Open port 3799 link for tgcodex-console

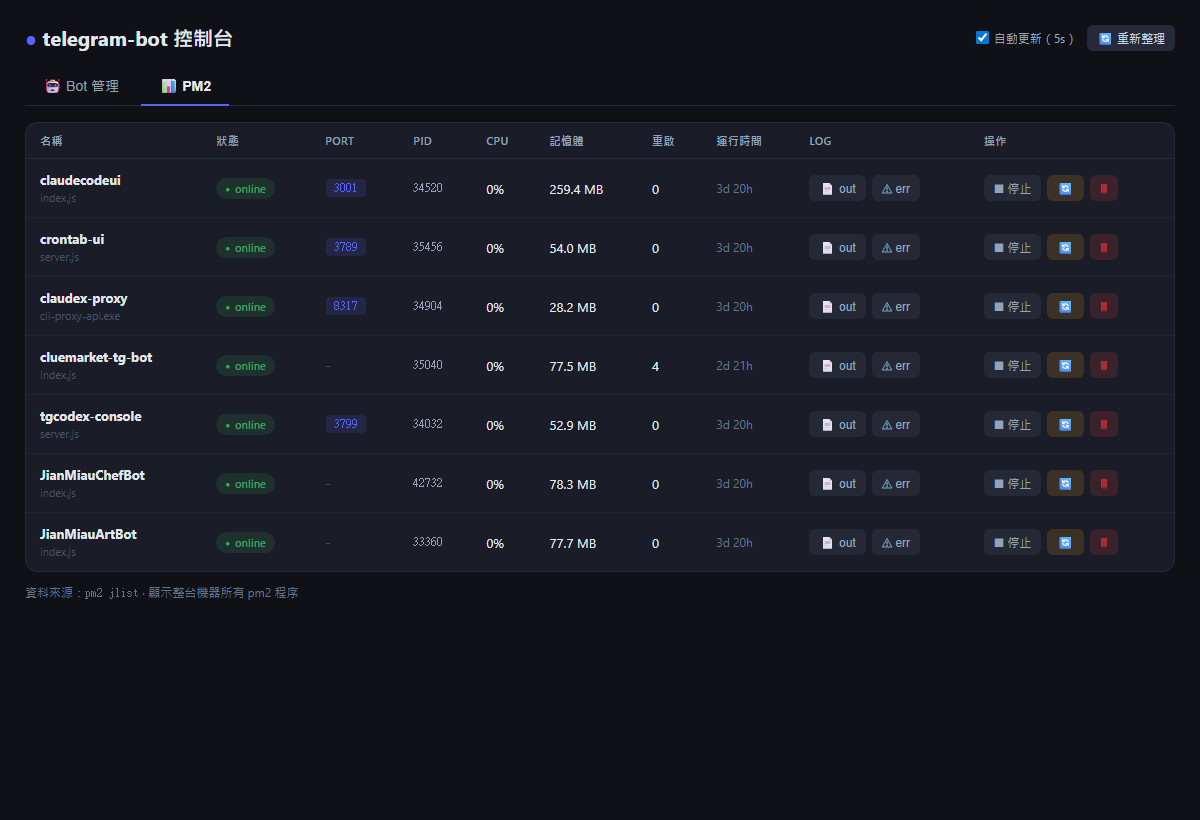345,424
